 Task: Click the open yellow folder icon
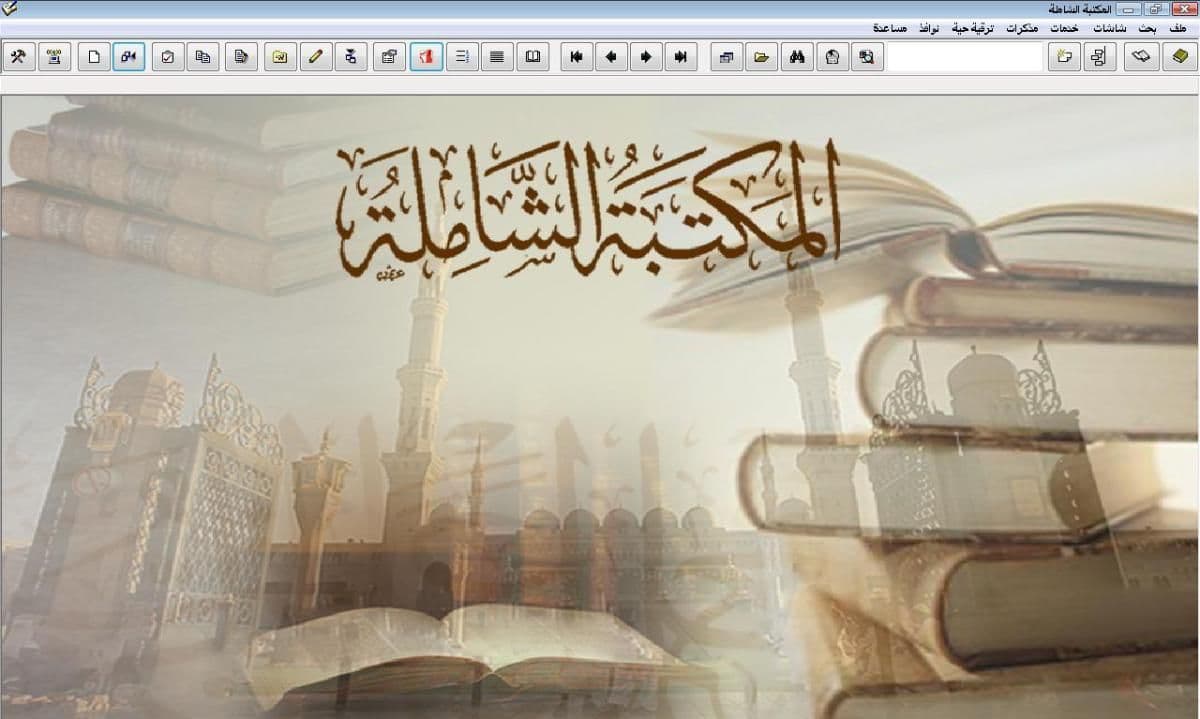pyautogui.click(x=762, y=57)
